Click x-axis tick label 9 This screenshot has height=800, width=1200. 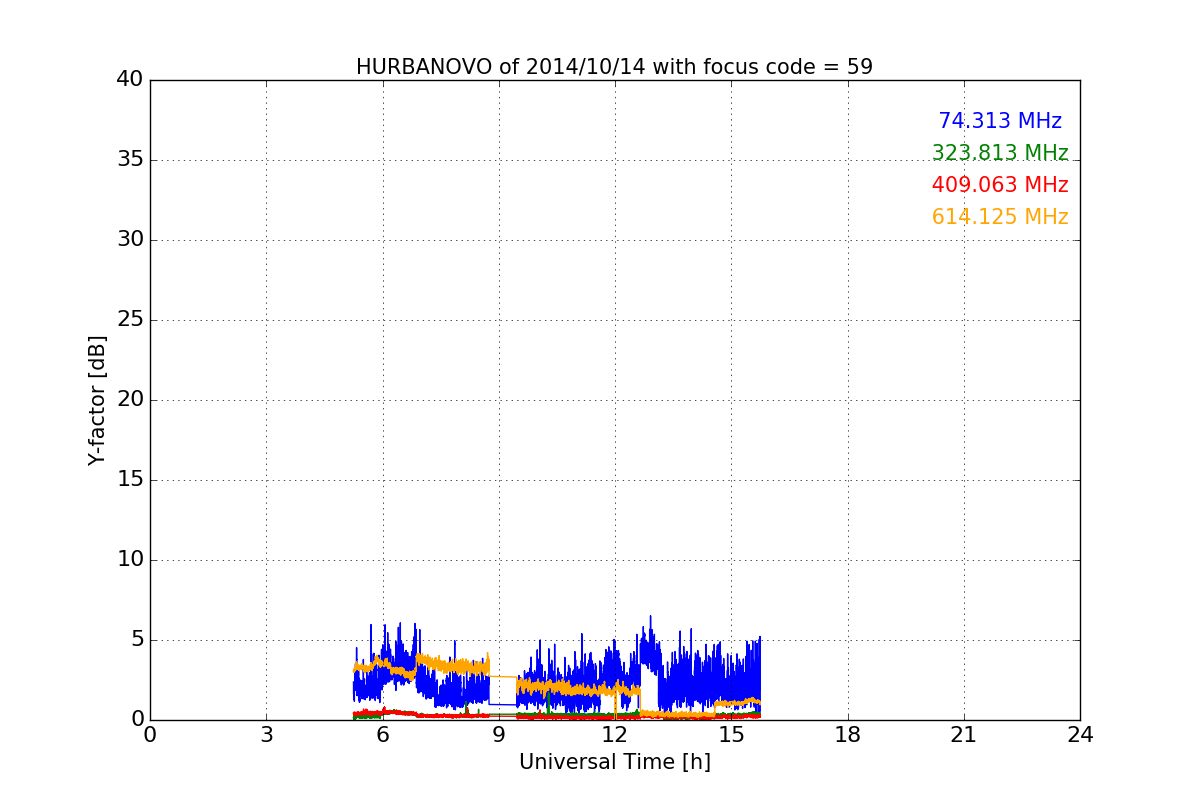tap(499, 735)
